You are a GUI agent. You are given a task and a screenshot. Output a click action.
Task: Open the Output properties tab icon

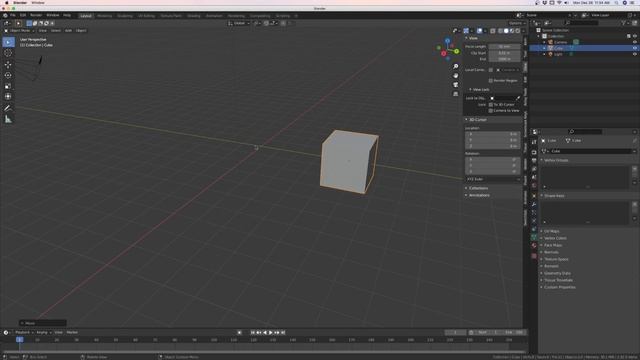(534, 160)
